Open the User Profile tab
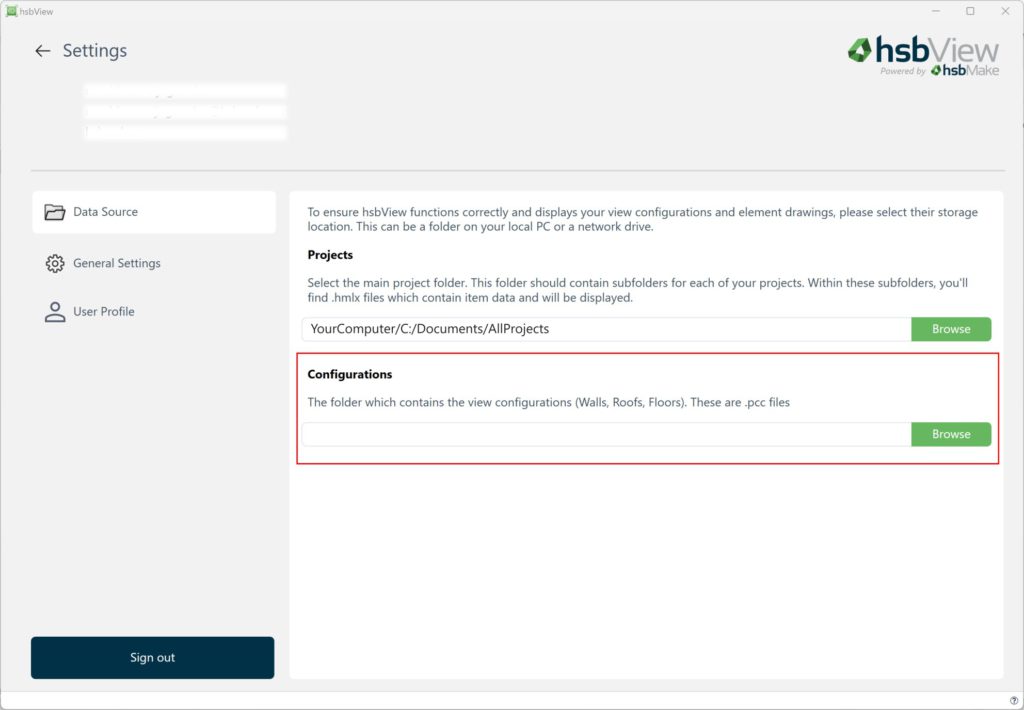The image size is (1024, 710). (153, 312)
